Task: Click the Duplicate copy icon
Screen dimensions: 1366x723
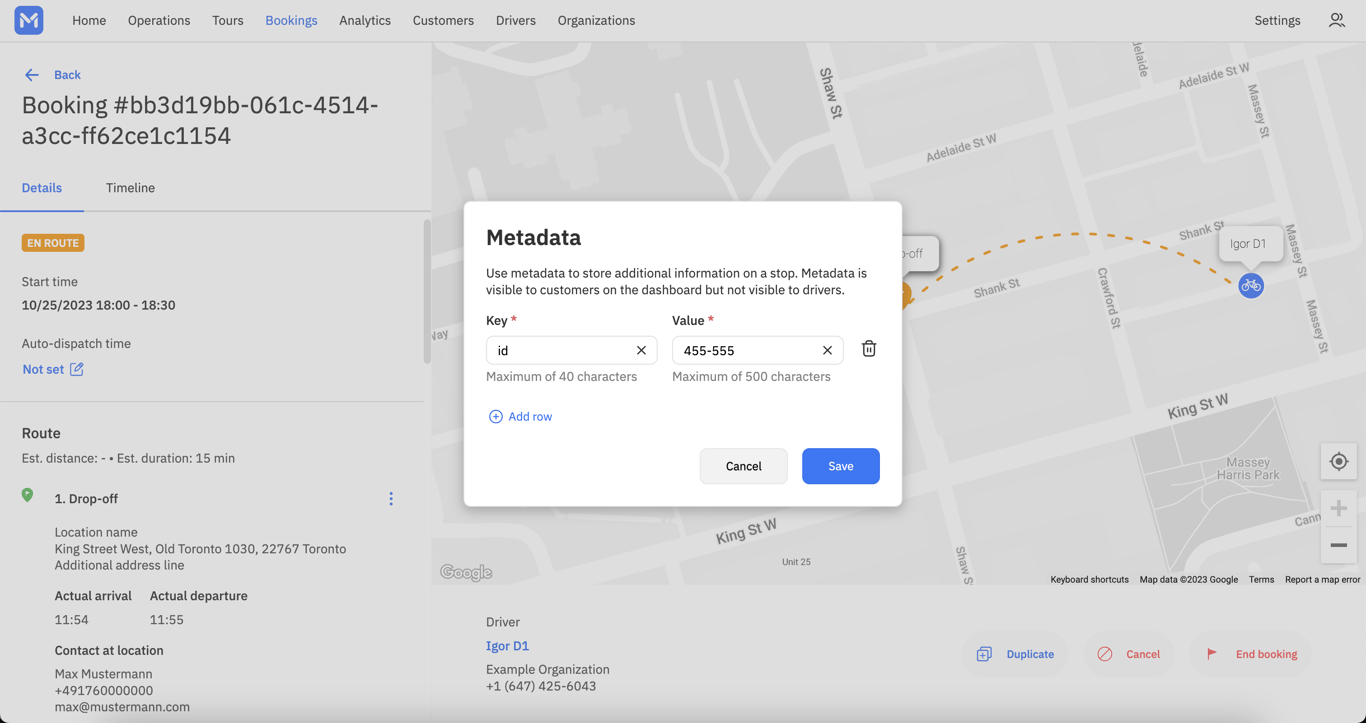Action: tap(984, 654)
